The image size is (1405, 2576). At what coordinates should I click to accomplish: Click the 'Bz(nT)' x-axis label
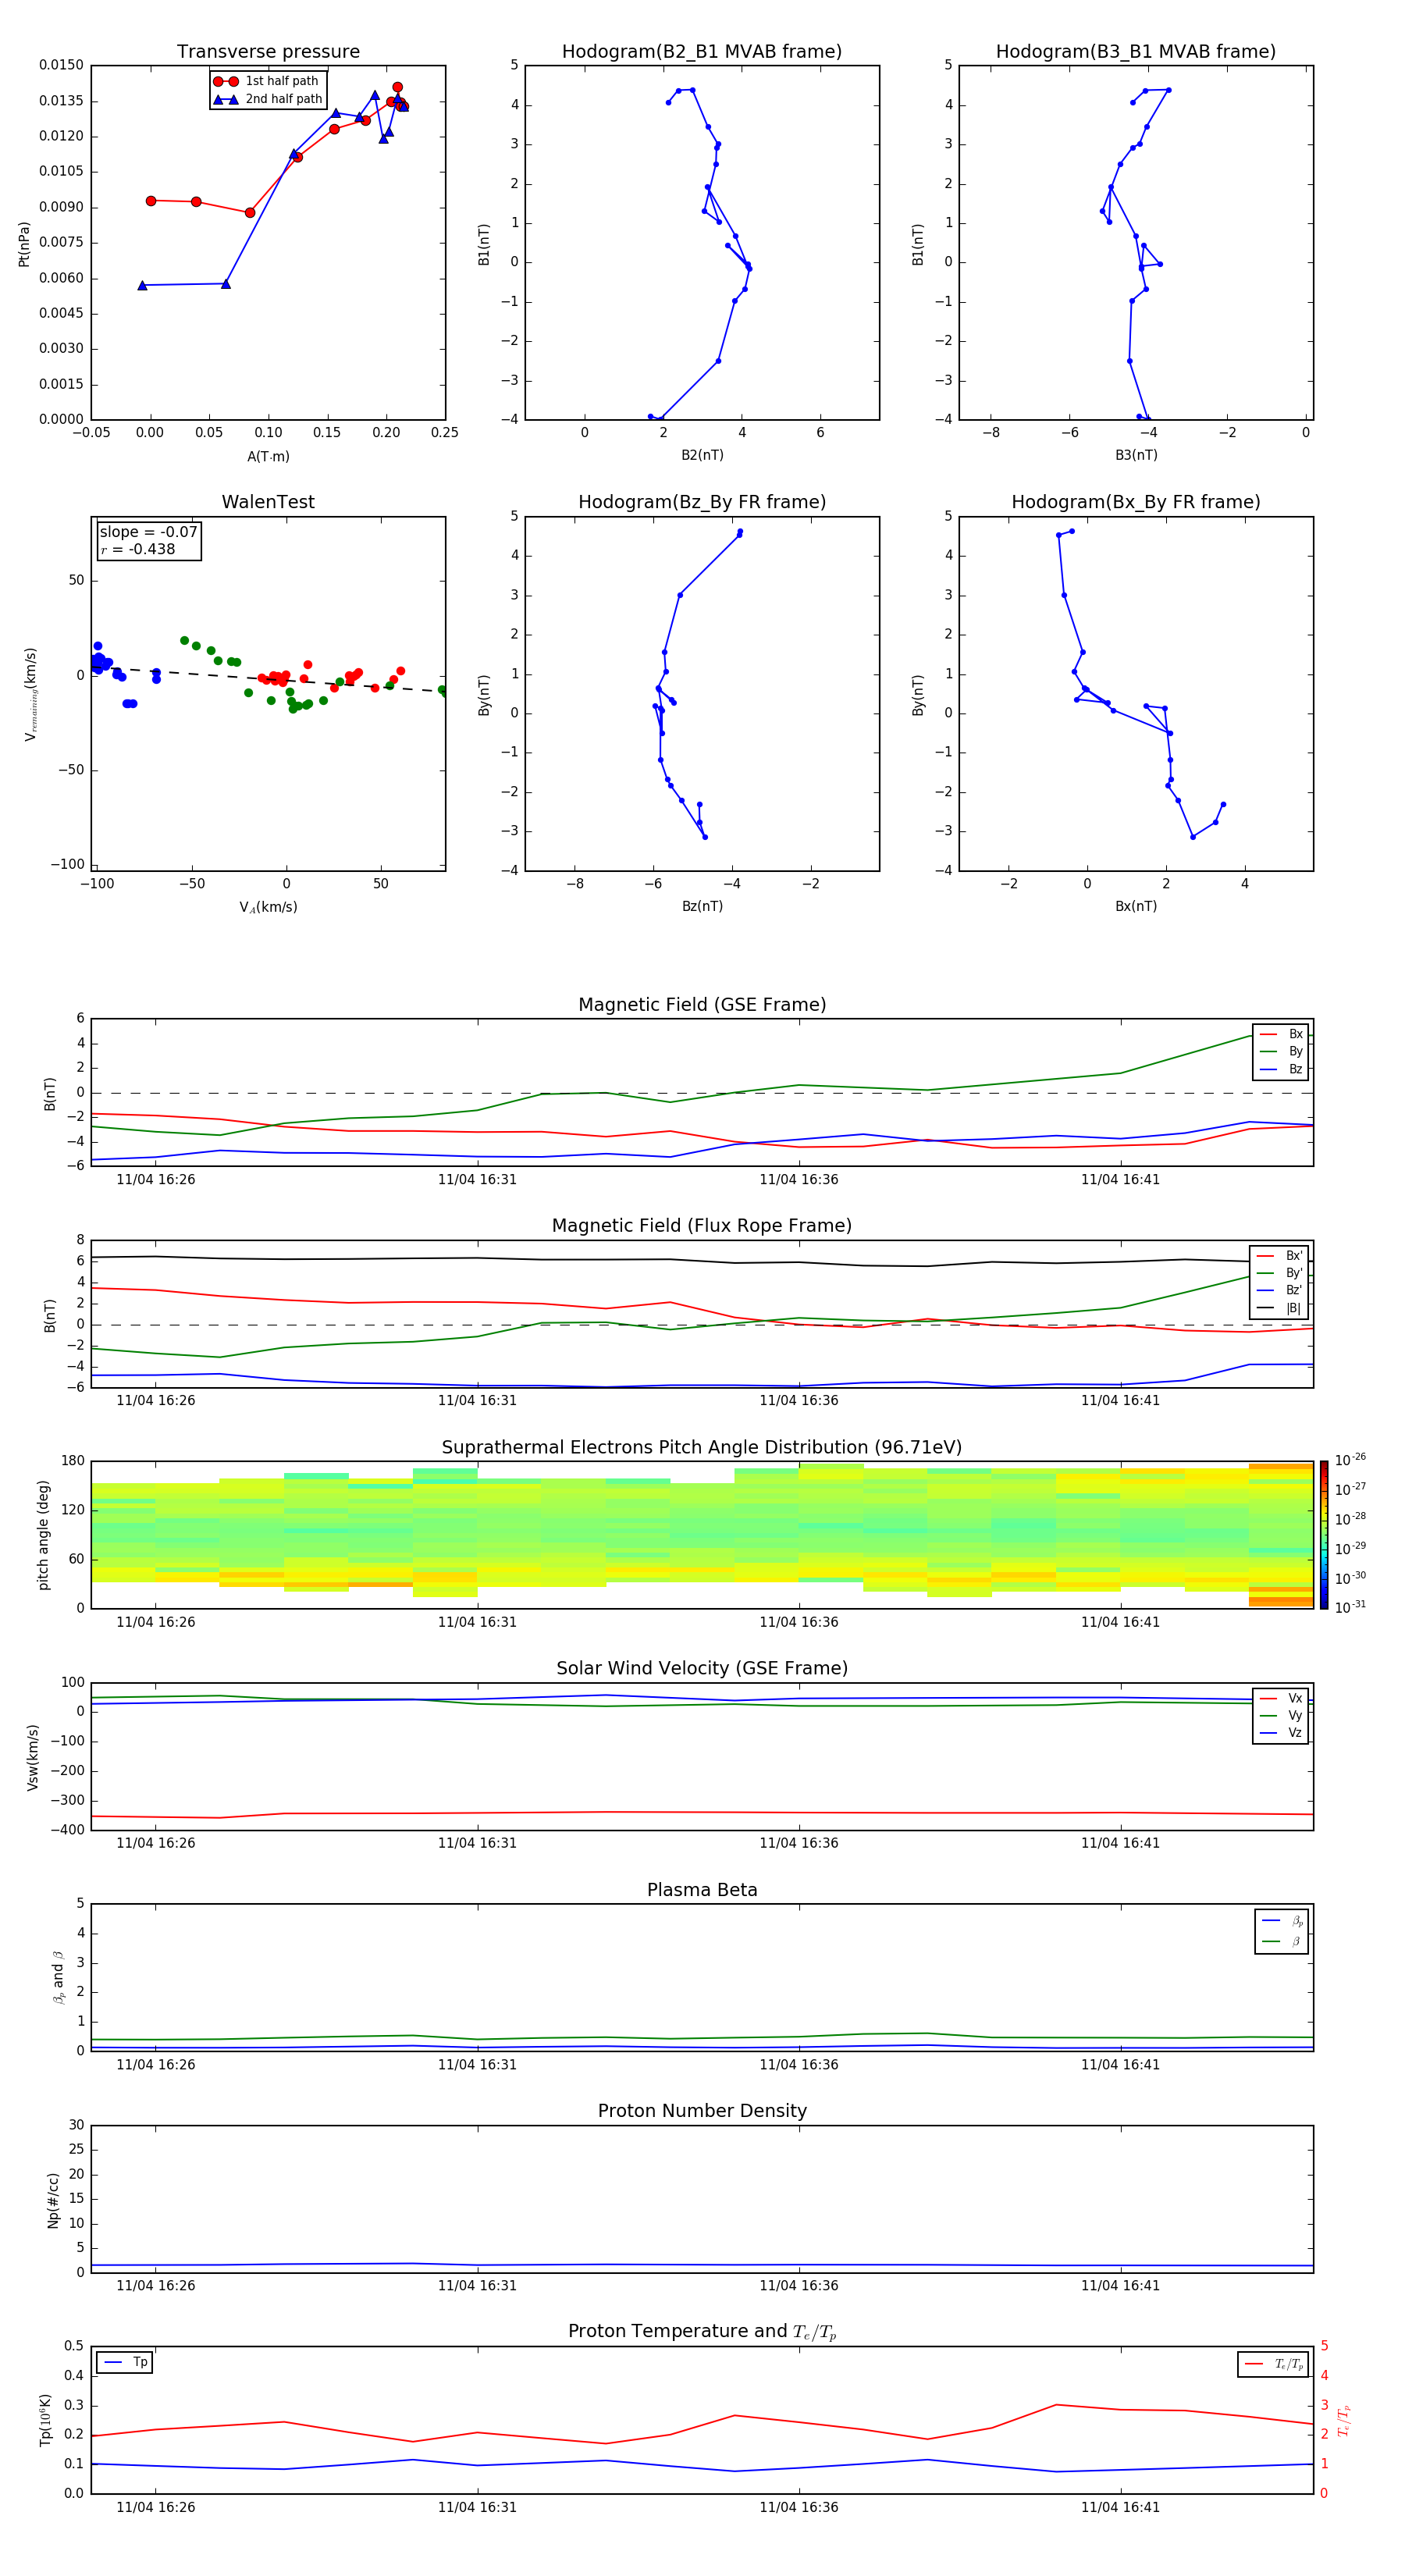[x=702, y=906]
